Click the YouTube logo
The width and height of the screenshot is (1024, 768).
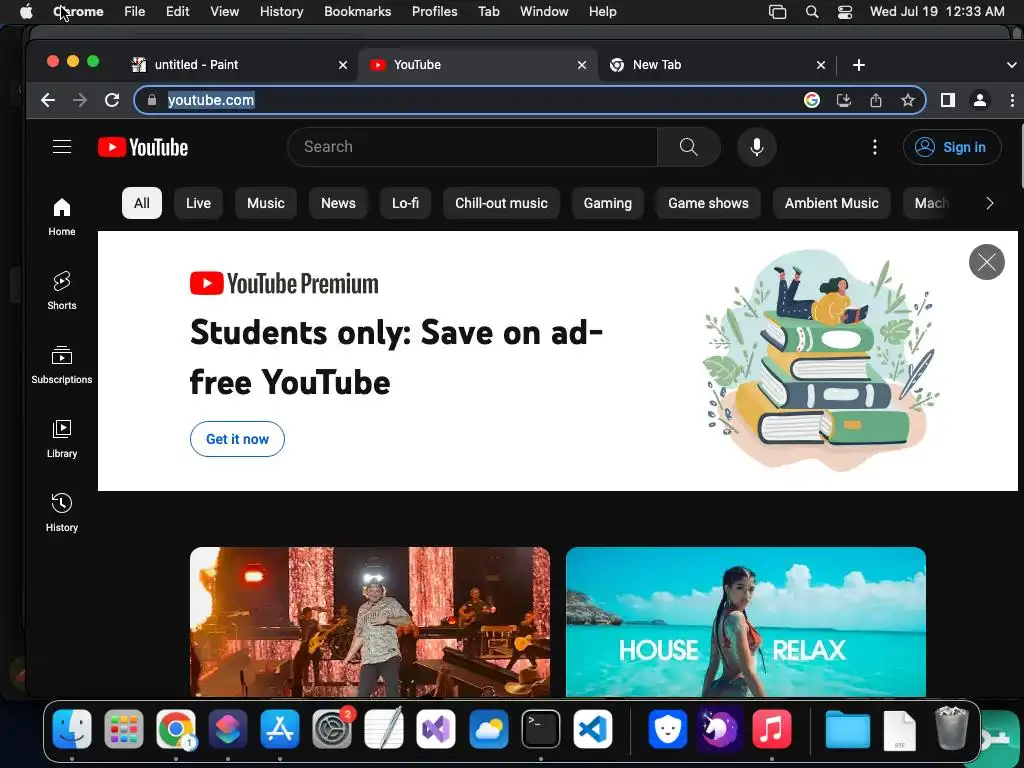tap(143, 147)
